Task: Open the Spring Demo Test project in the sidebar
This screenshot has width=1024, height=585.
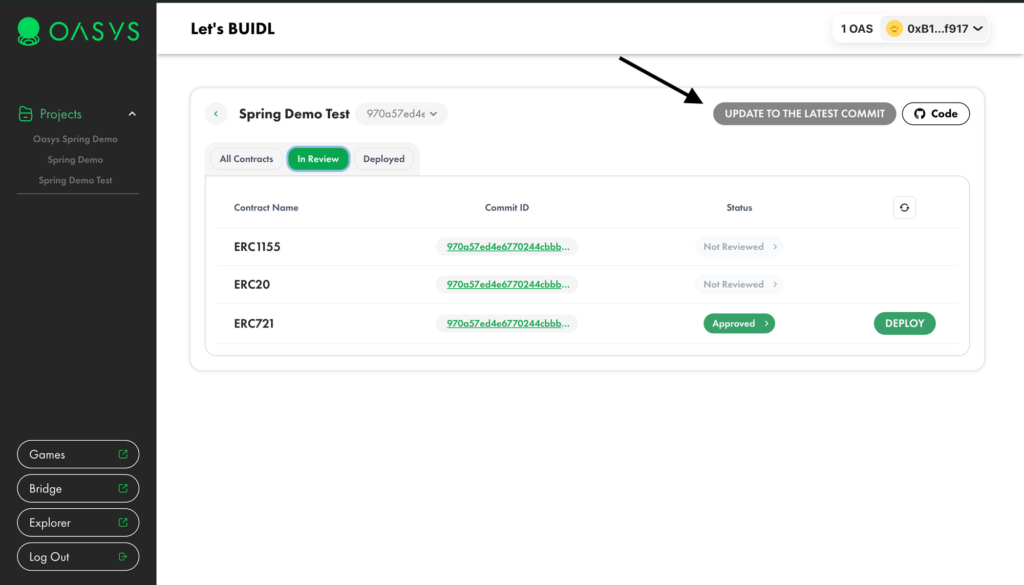Action: [75, 180]
